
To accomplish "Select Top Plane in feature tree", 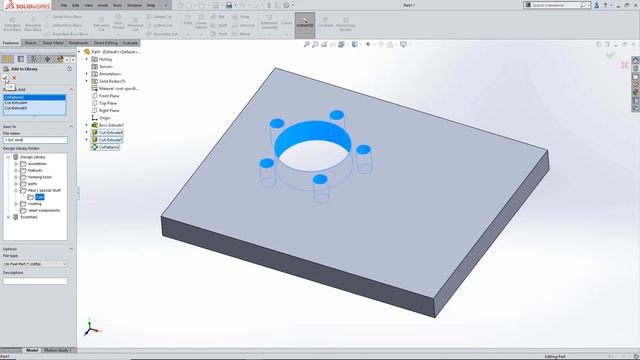I will pos(108,103).
